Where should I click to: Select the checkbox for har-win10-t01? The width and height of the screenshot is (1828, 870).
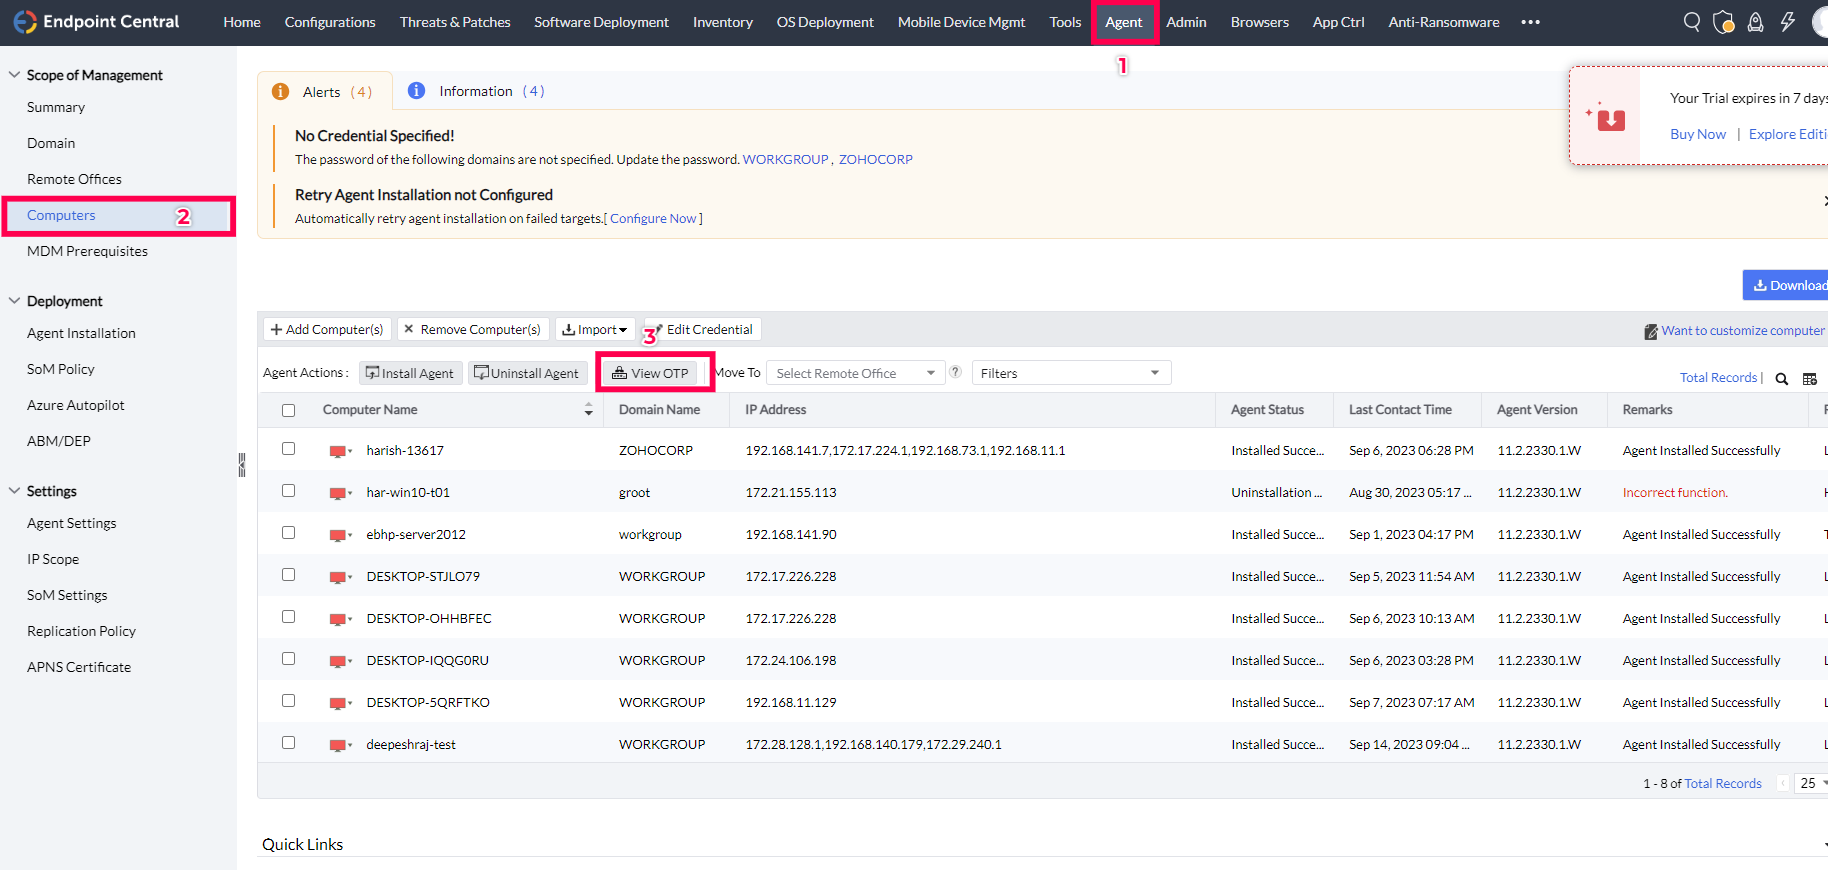pyautogui.click(x=289, y=491)
